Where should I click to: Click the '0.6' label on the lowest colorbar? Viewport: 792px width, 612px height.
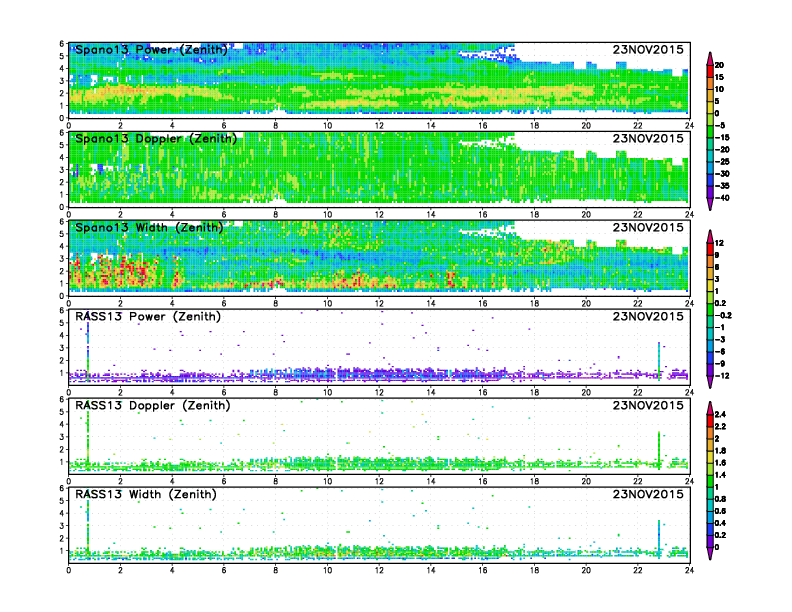[721, 511]
